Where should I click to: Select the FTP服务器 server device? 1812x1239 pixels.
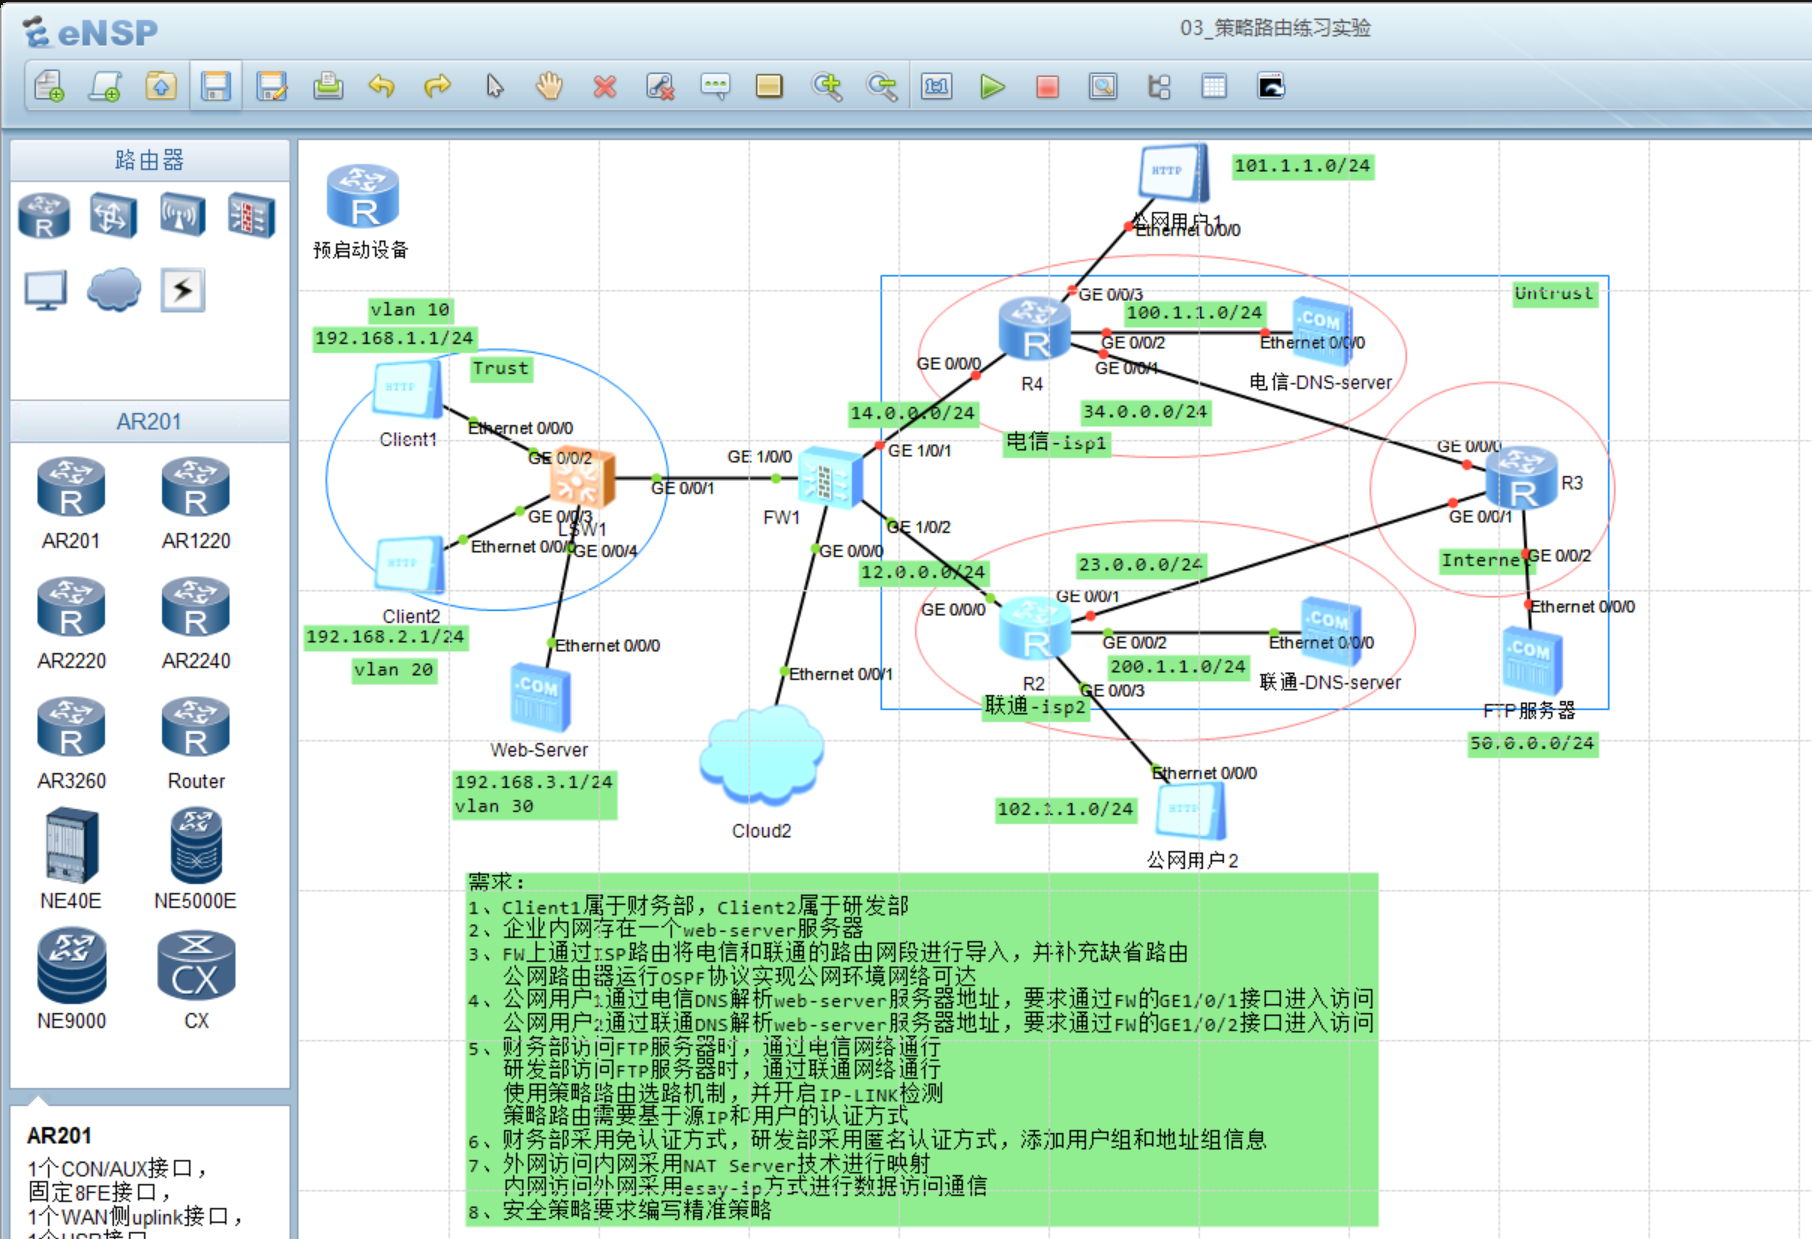[1532, 661]
